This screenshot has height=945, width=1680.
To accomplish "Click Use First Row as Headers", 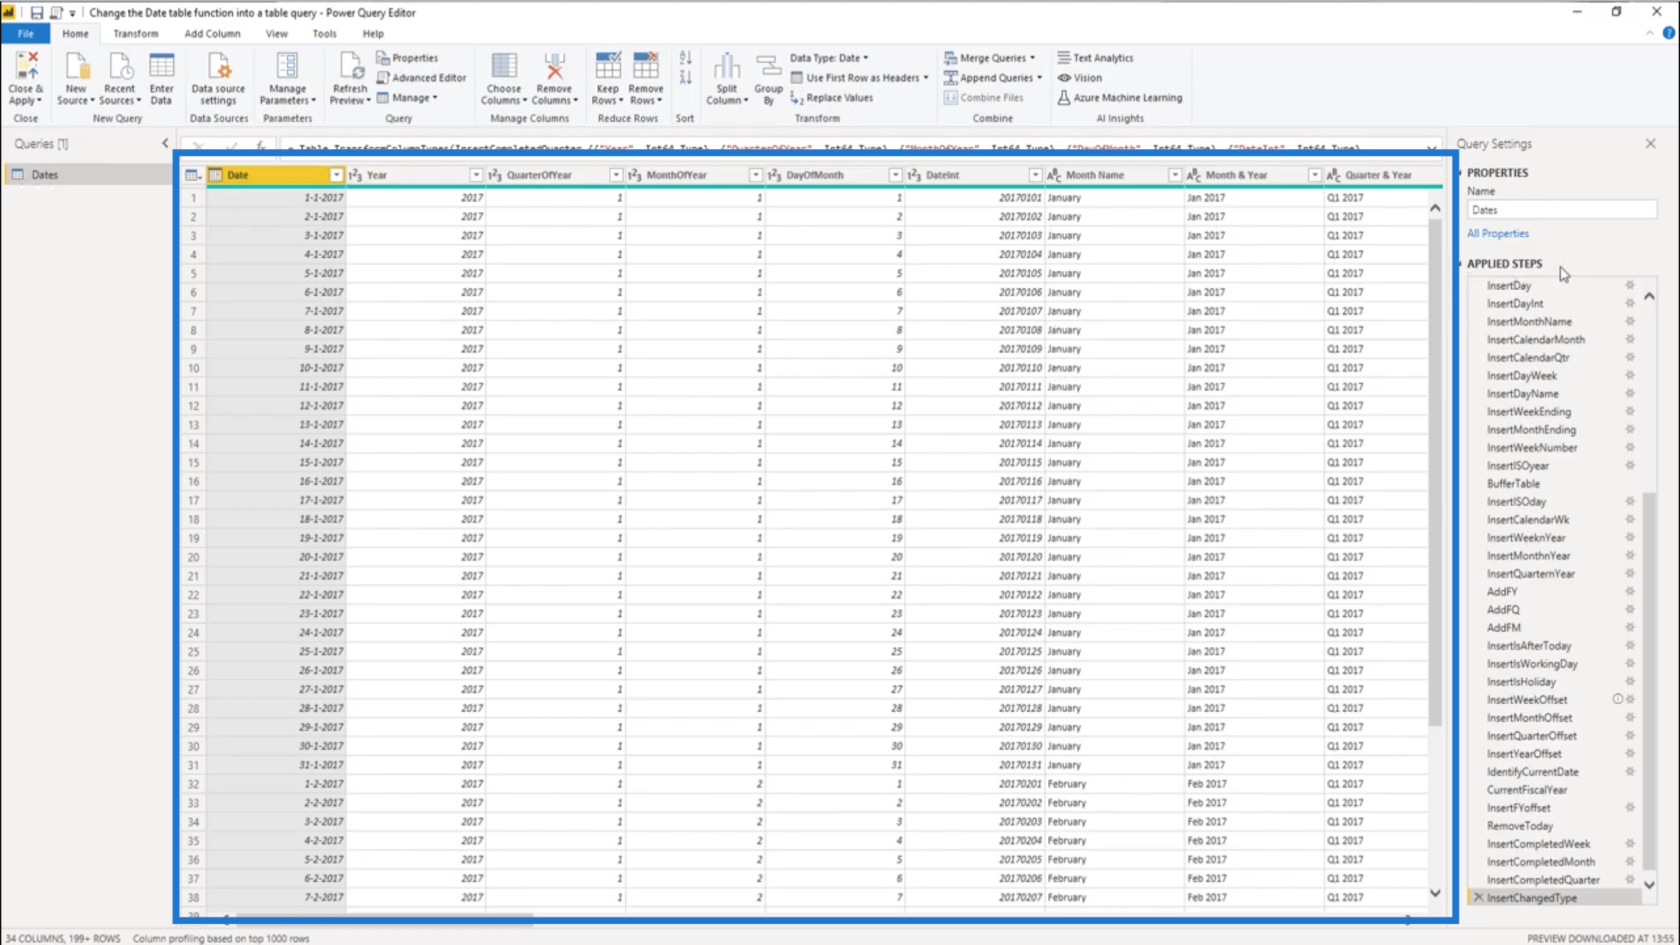I will 860,78.
